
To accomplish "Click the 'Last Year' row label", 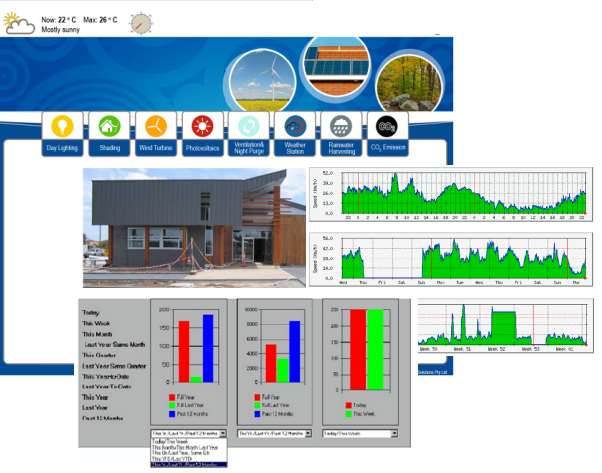I will (95, 407).
